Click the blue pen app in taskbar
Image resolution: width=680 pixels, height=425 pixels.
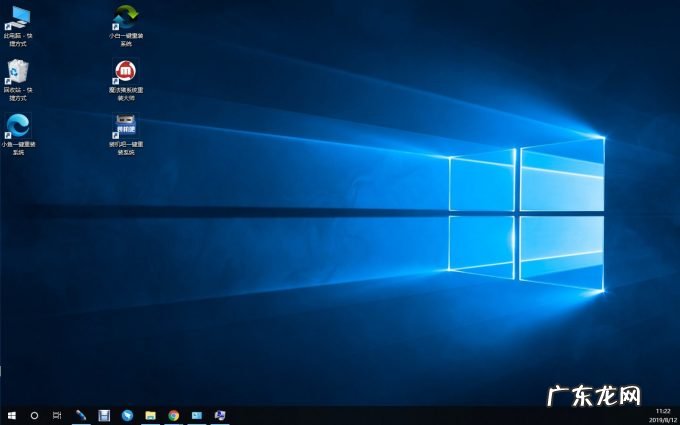click(x=81, y=415)
